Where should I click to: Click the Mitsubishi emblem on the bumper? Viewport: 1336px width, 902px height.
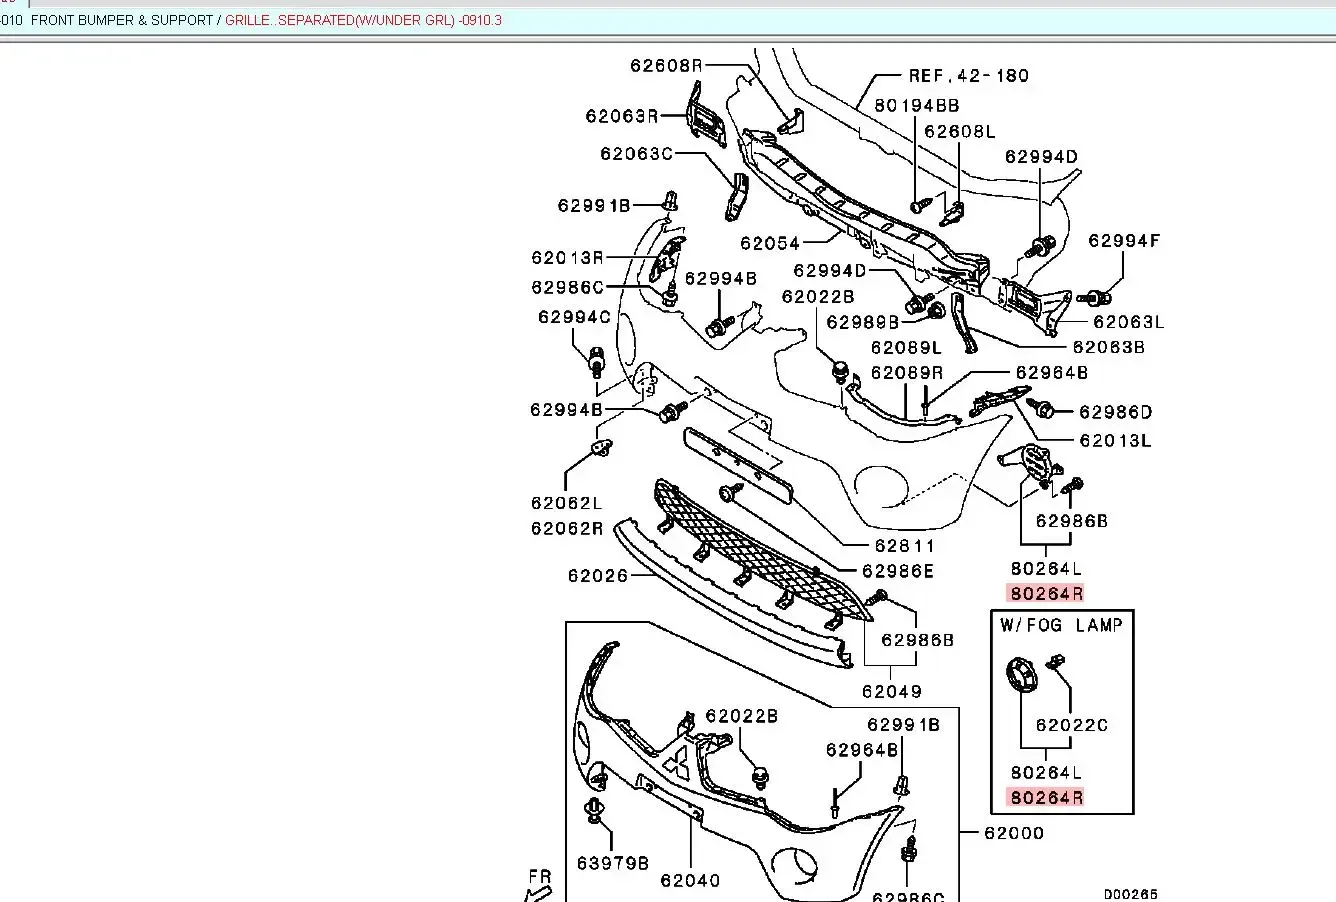point(678,763)
